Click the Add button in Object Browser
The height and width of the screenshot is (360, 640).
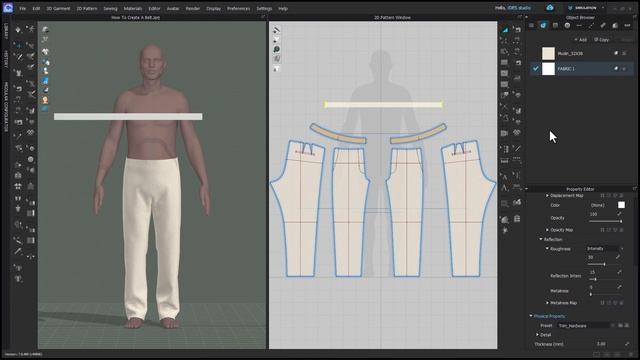point(581,40)
